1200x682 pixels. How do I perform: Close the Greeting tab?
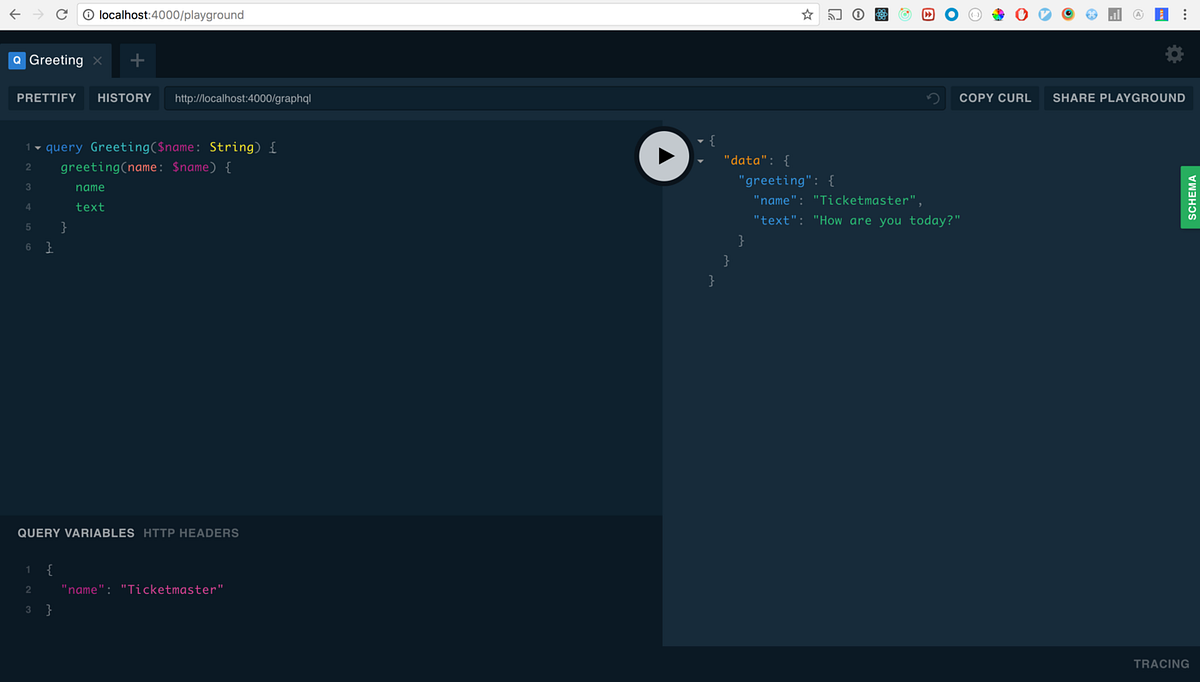(97, 60)
